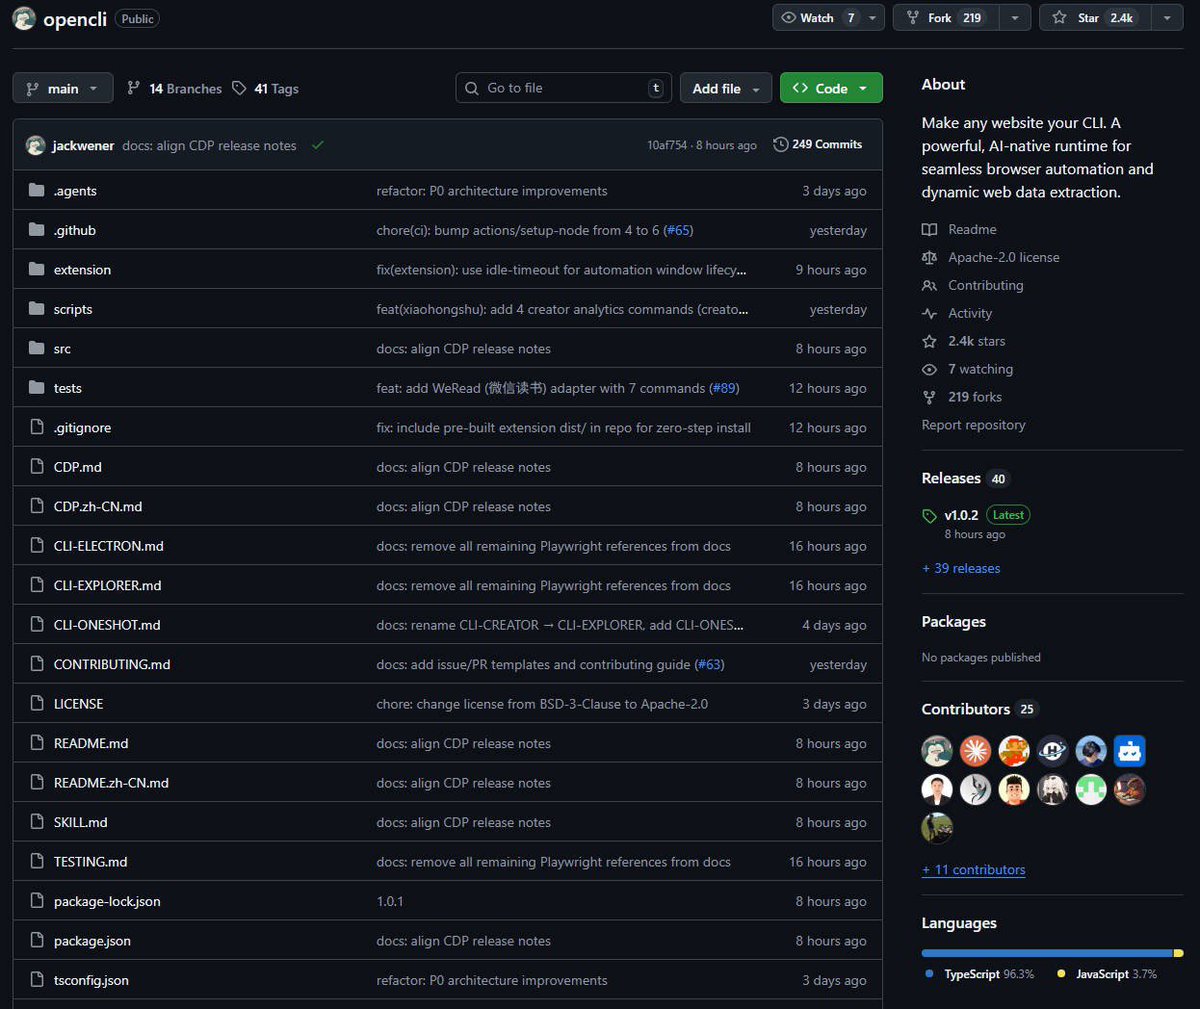Click the + 39 releases link
The image size is (1200, 1009).
click(x=961, y=568)
